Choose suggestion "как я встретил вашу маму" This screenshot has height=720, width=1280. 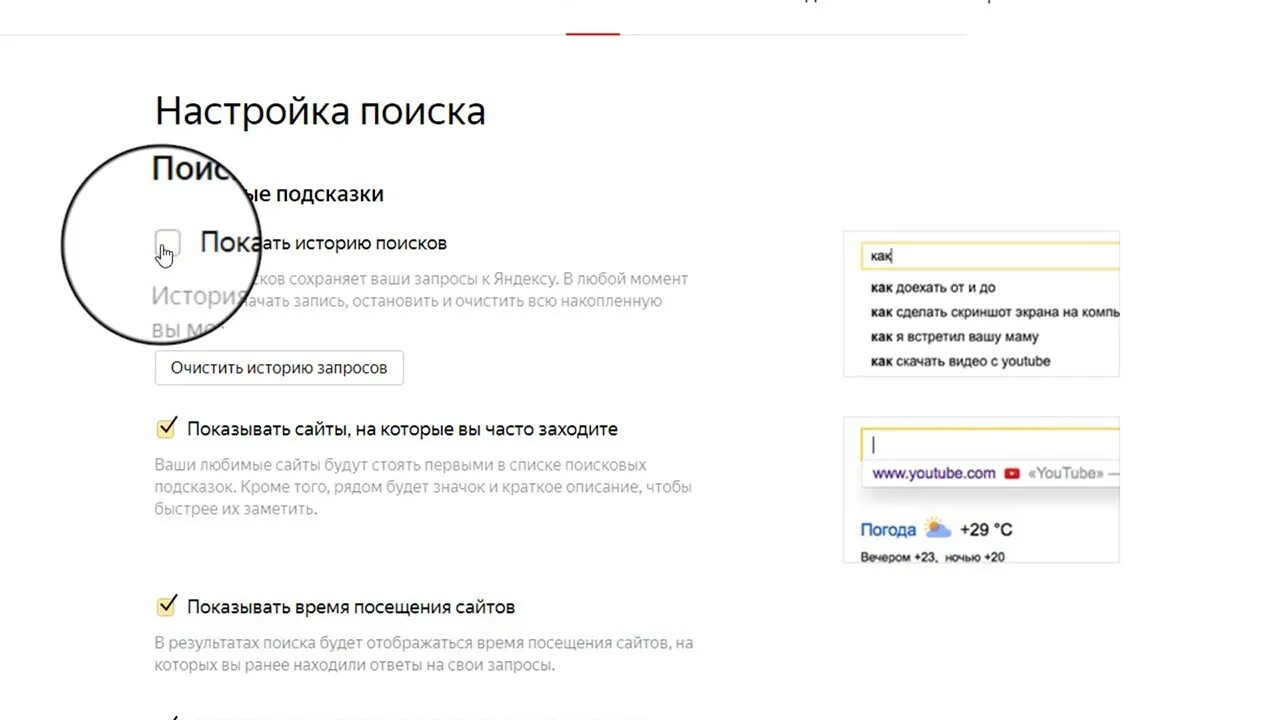point(955,337)
